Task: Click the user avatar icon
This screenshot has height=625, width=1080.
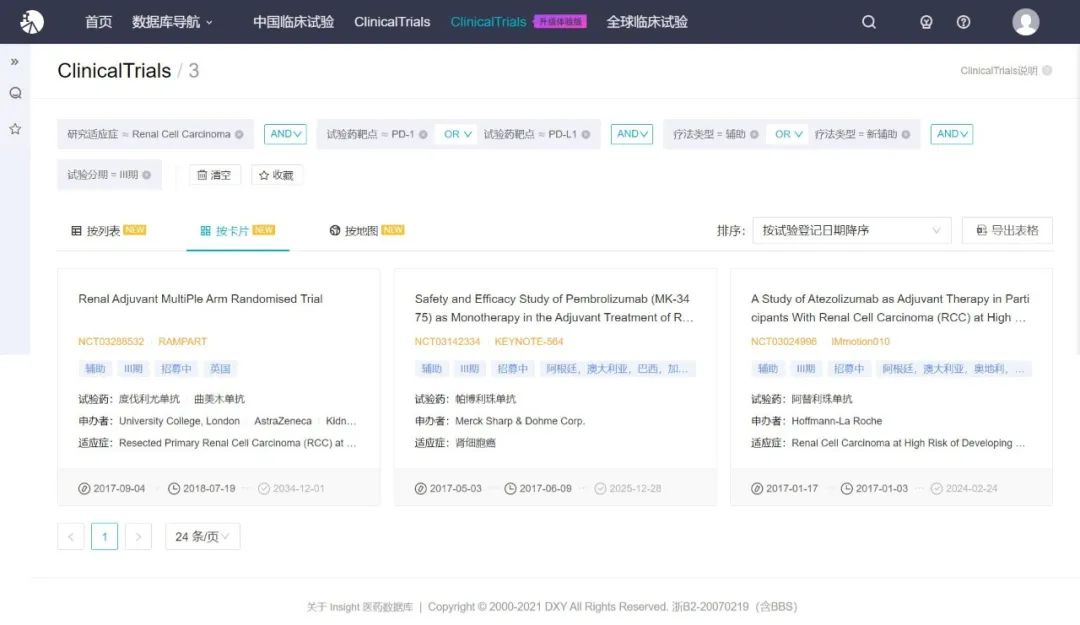Action: coord(1025,22)
